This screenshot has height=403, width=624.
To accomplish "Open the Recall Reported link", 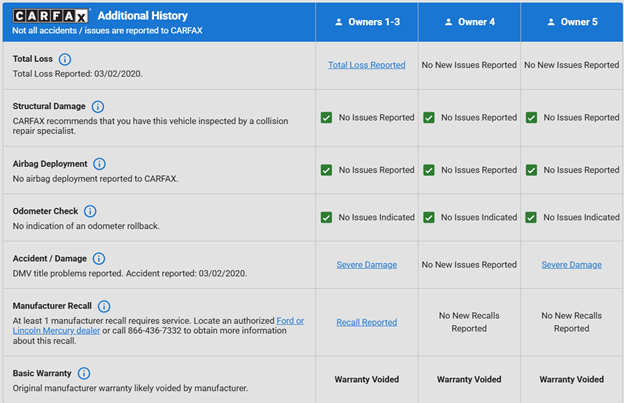I will coord(367,322).
